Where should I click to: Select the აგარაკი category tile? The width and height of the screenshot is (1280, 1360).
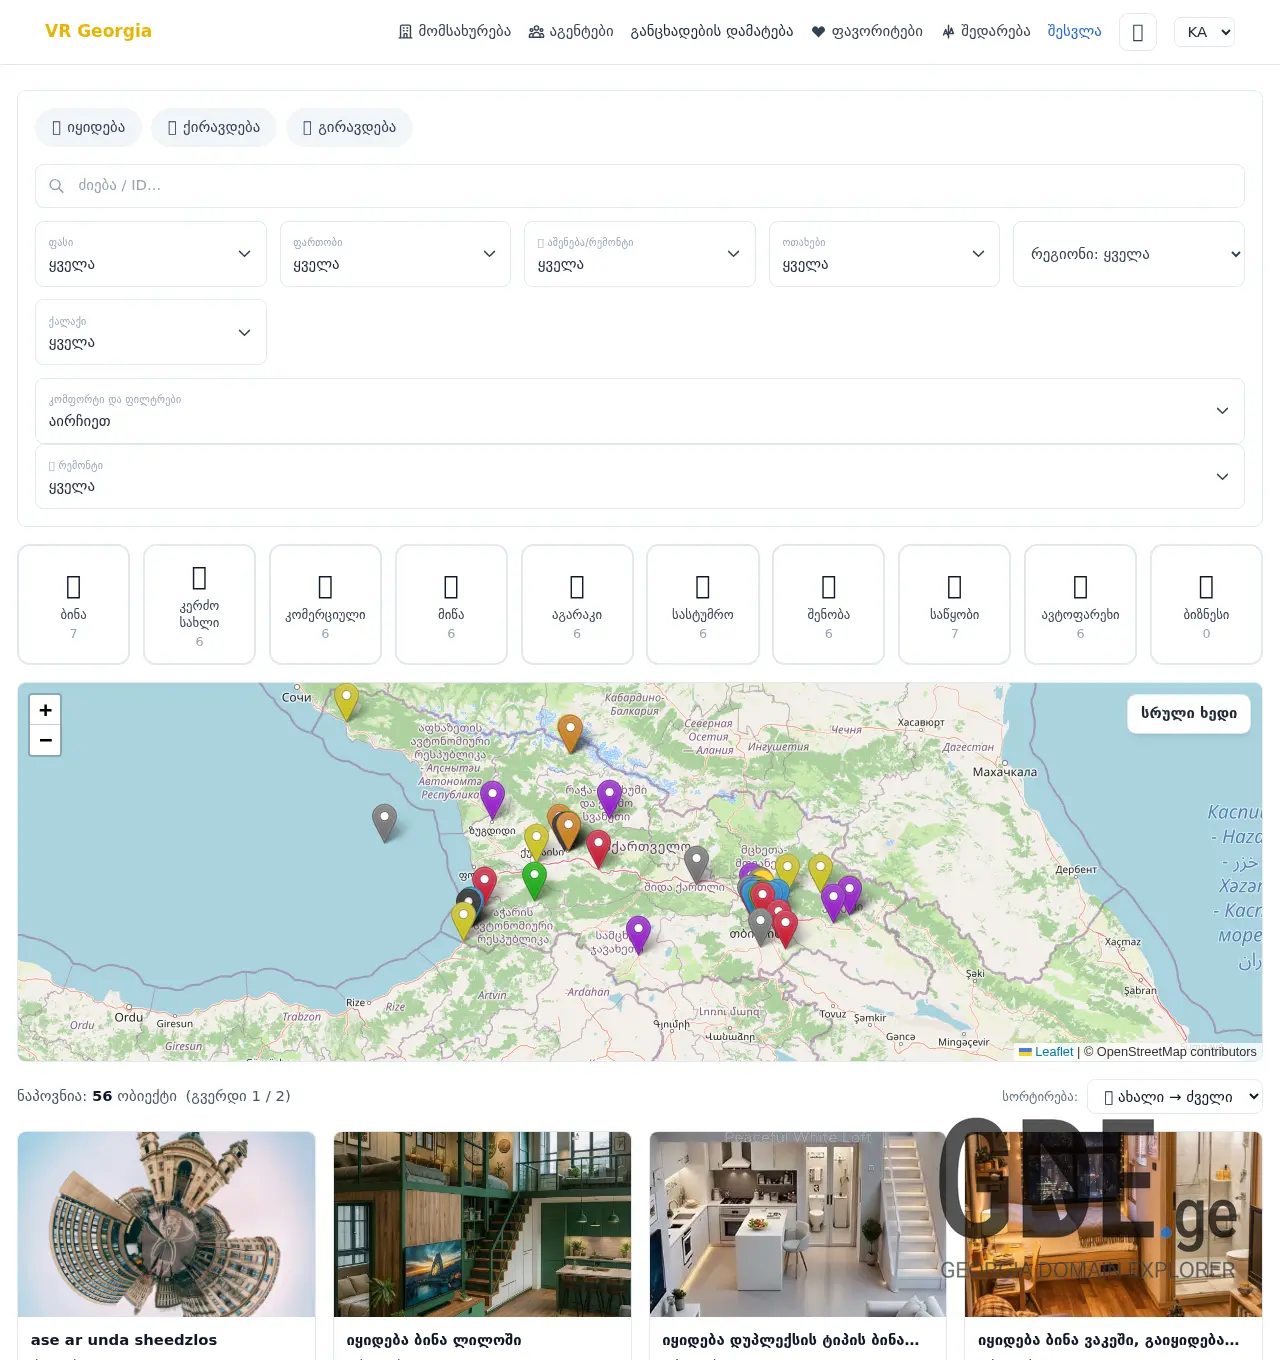tap(577, 604)
